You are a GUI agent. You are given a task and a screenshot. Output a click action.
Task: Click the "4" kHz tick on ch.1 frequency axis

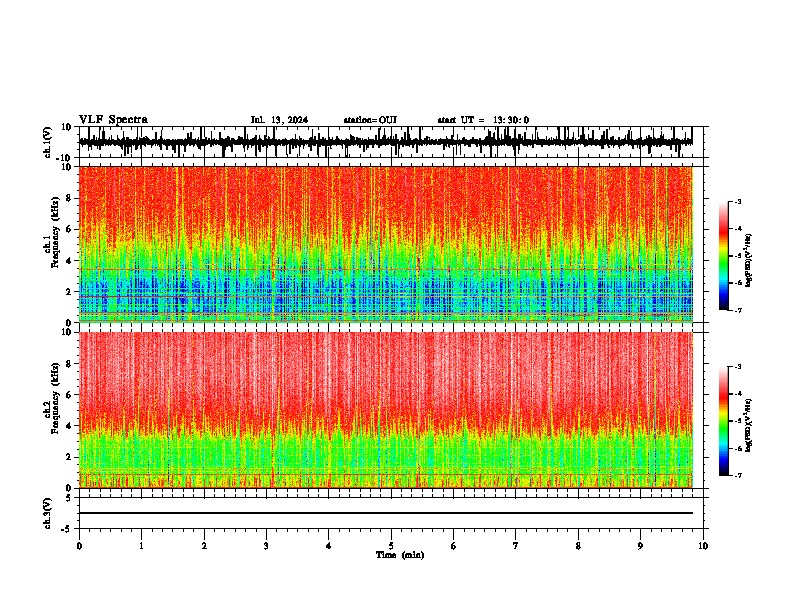point(69,261)
